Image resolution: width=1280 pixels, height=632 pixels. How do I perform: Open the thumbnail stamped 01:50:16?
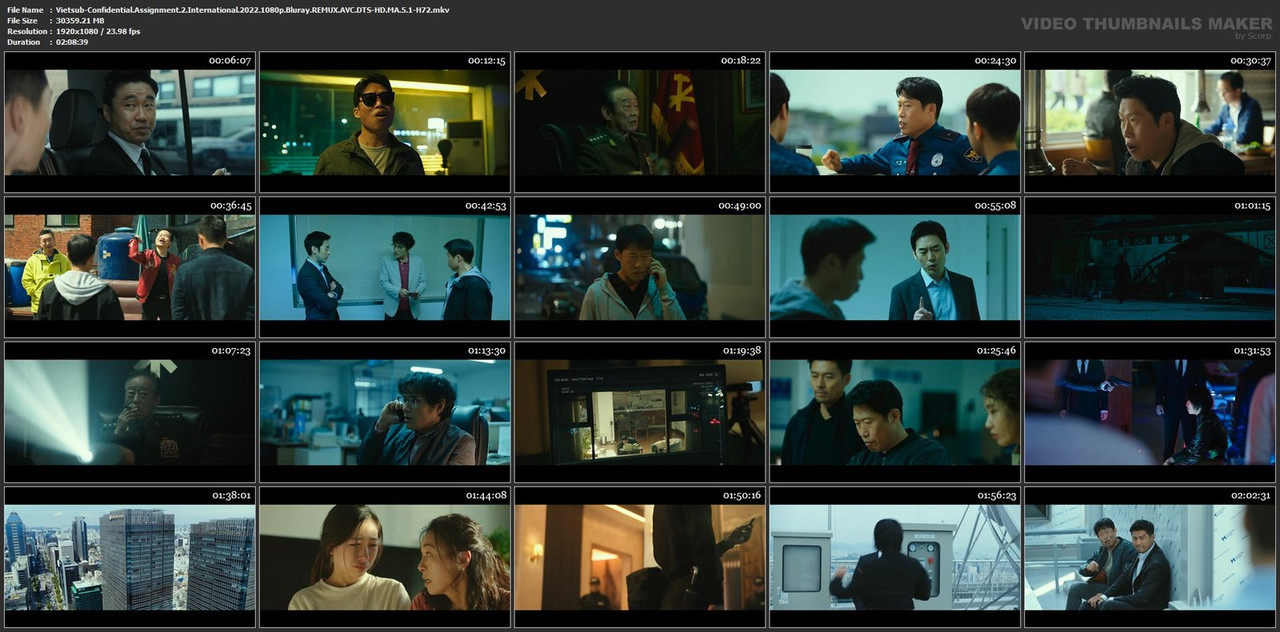(x=640, y=557)
